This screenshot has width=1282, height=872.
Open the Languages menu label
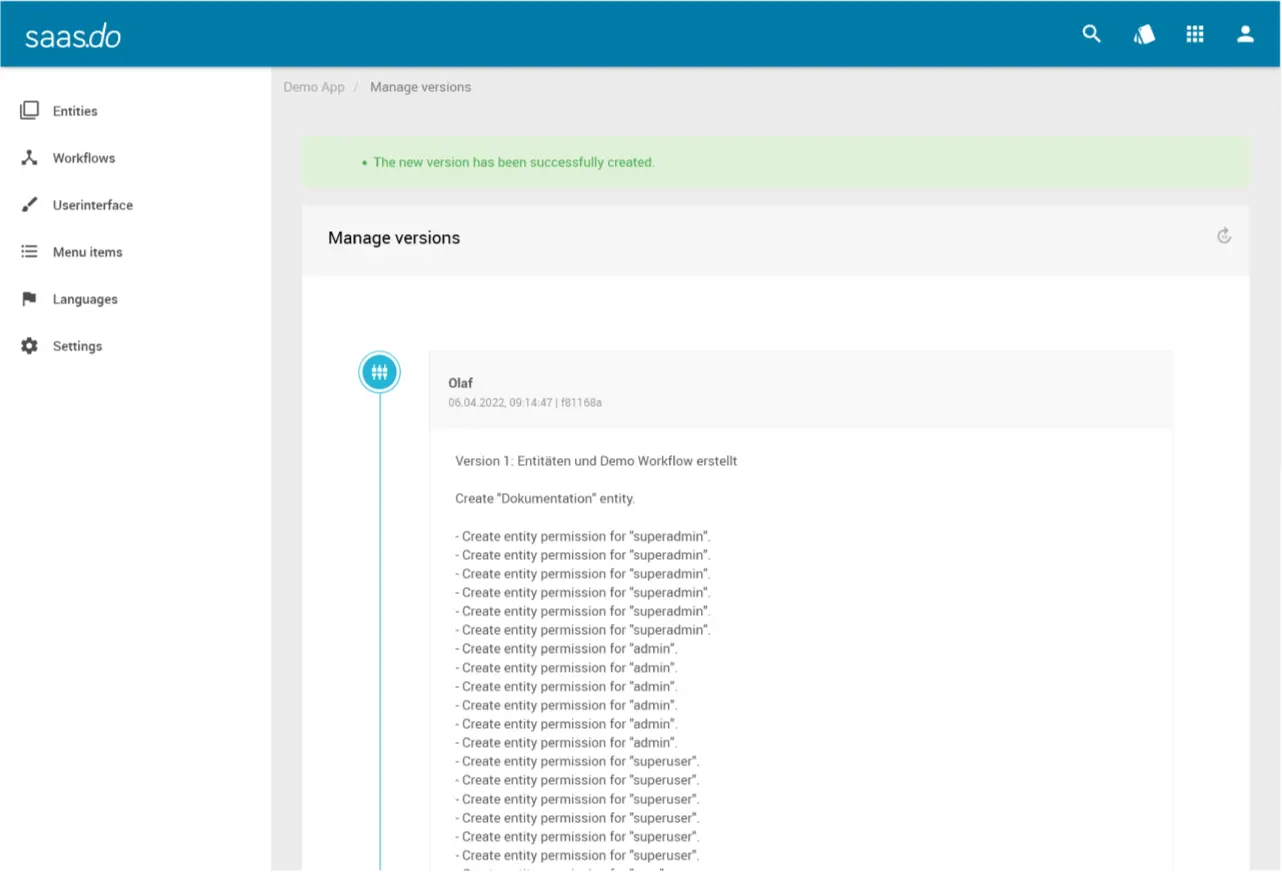tap(85, 299)
